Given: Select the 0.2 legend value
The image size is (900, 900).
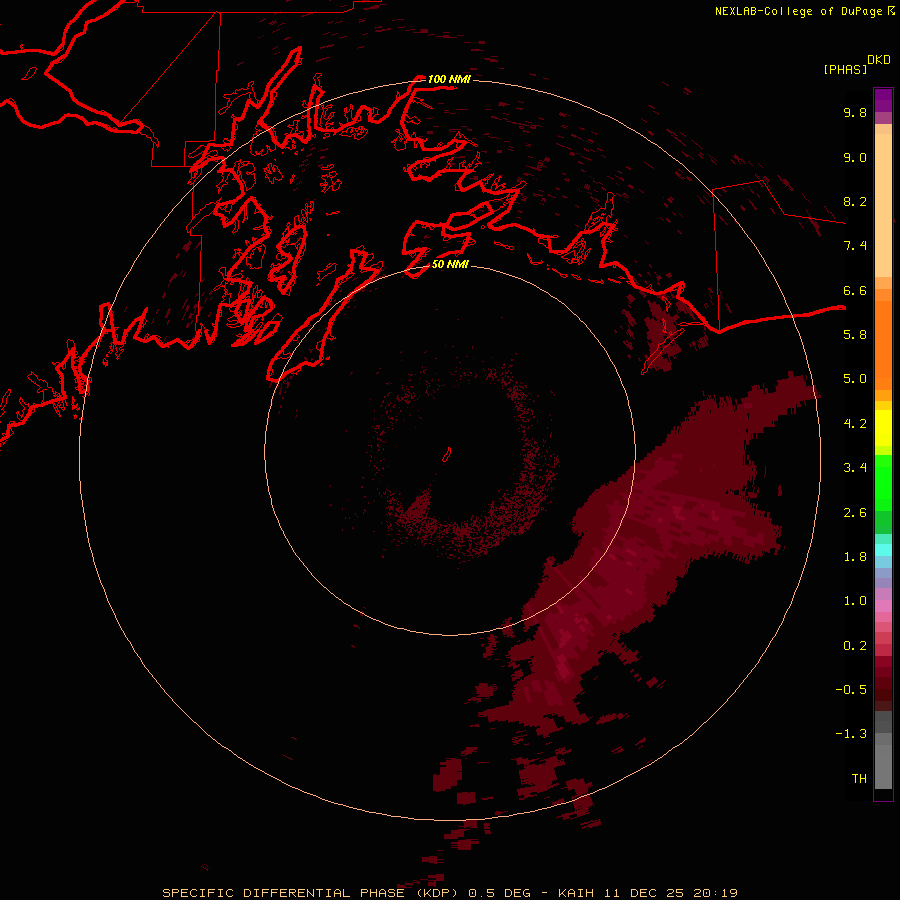Looking at the screenshot, I should click(855, 646).
